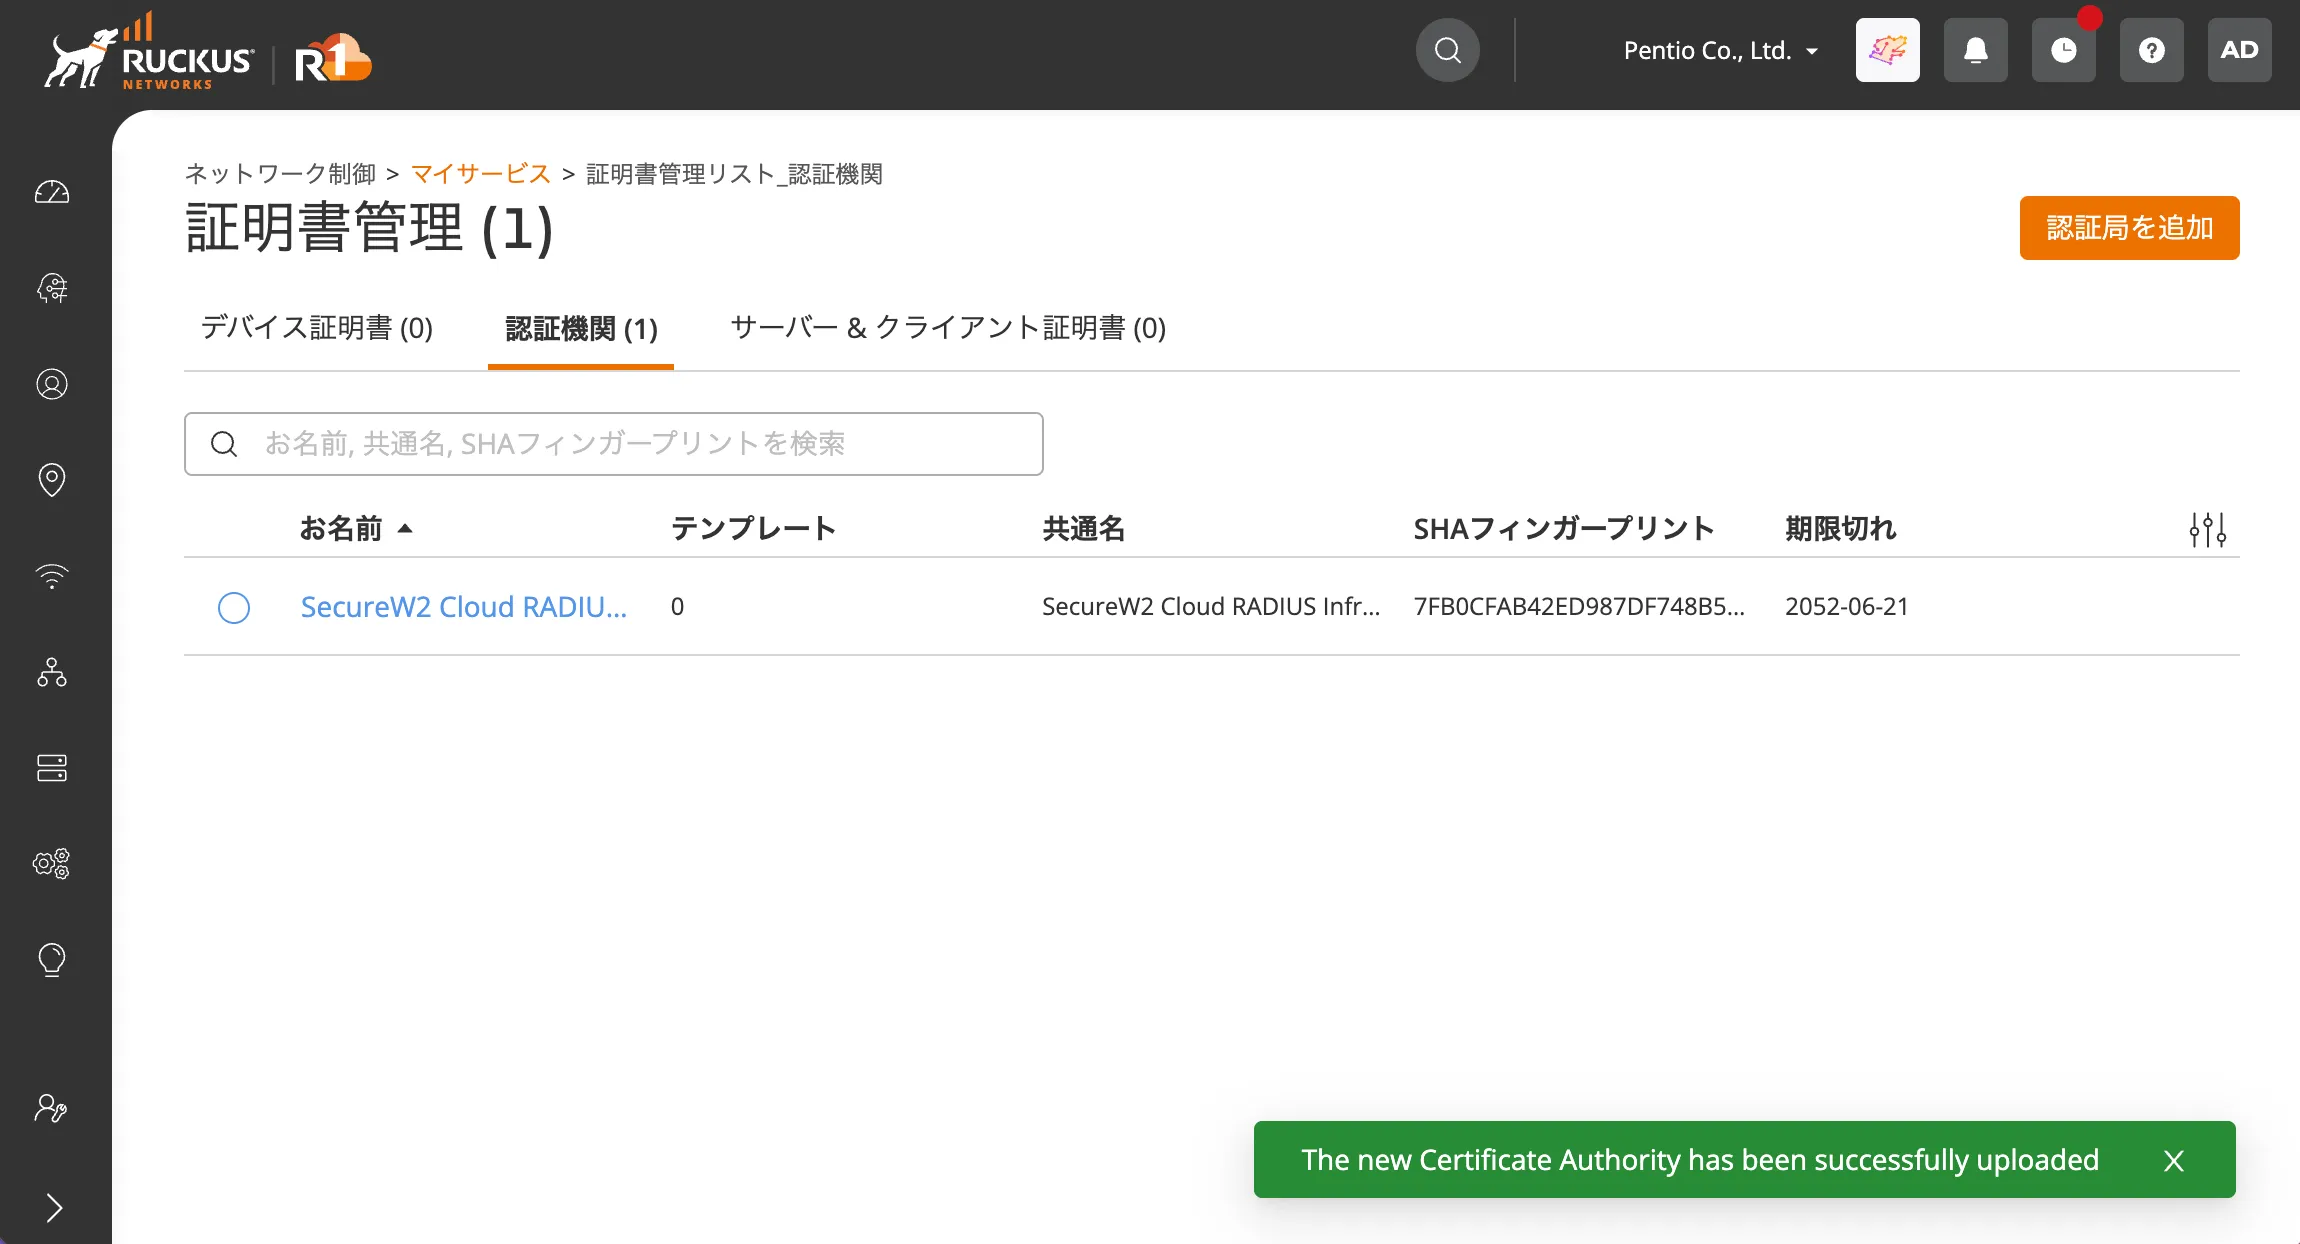The height and width of the screenshot is (1244, 2300).
Task: Click the global search magnifier in header
Action: tap(1447, 50)
